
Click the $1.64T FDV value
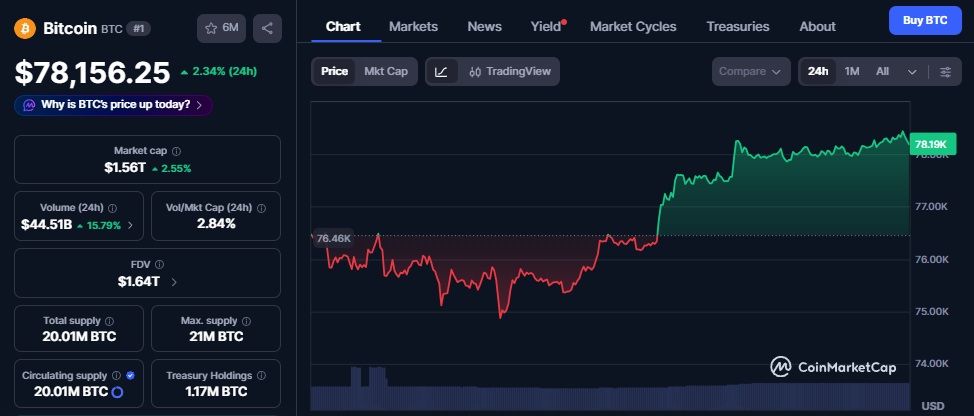[x=139, y=281]
